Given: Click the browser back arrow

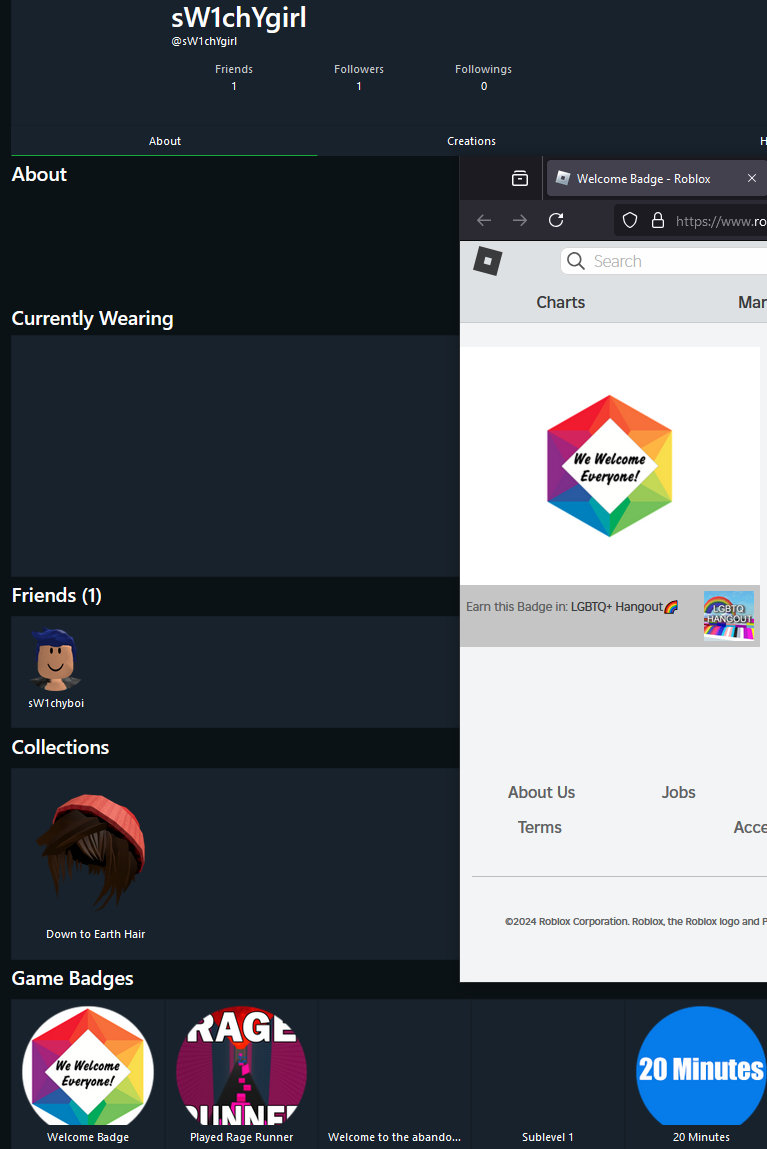Looking at the screenshot, I should pos(483,221).
